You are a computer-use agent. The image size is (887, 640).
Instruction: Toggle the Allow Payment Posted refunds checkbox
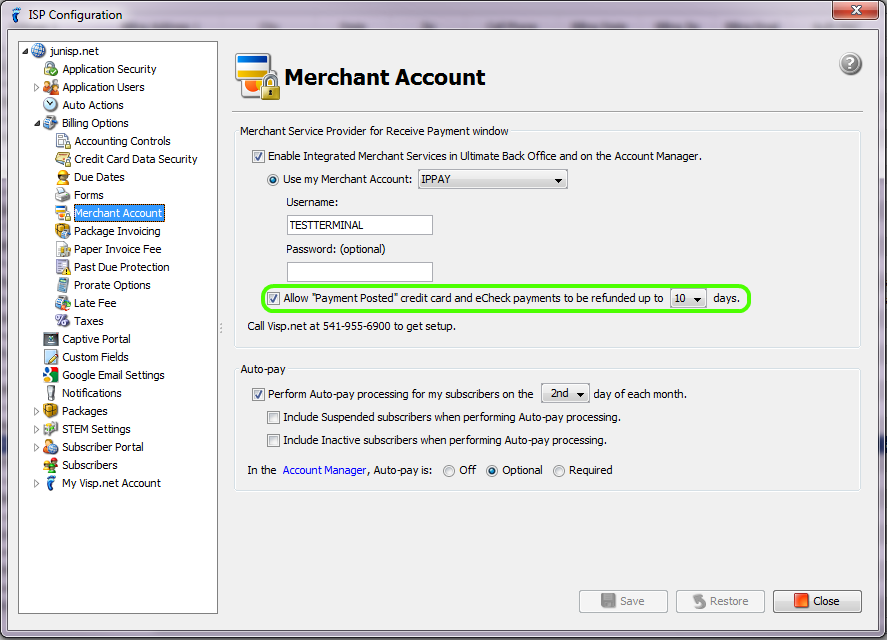click(274, 299)
